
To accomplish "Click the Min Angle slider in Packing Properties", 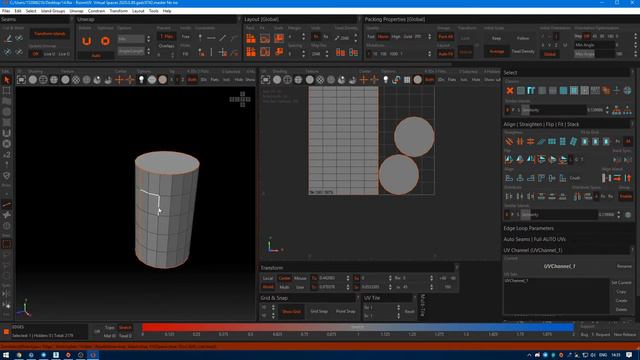I will 595,45.
